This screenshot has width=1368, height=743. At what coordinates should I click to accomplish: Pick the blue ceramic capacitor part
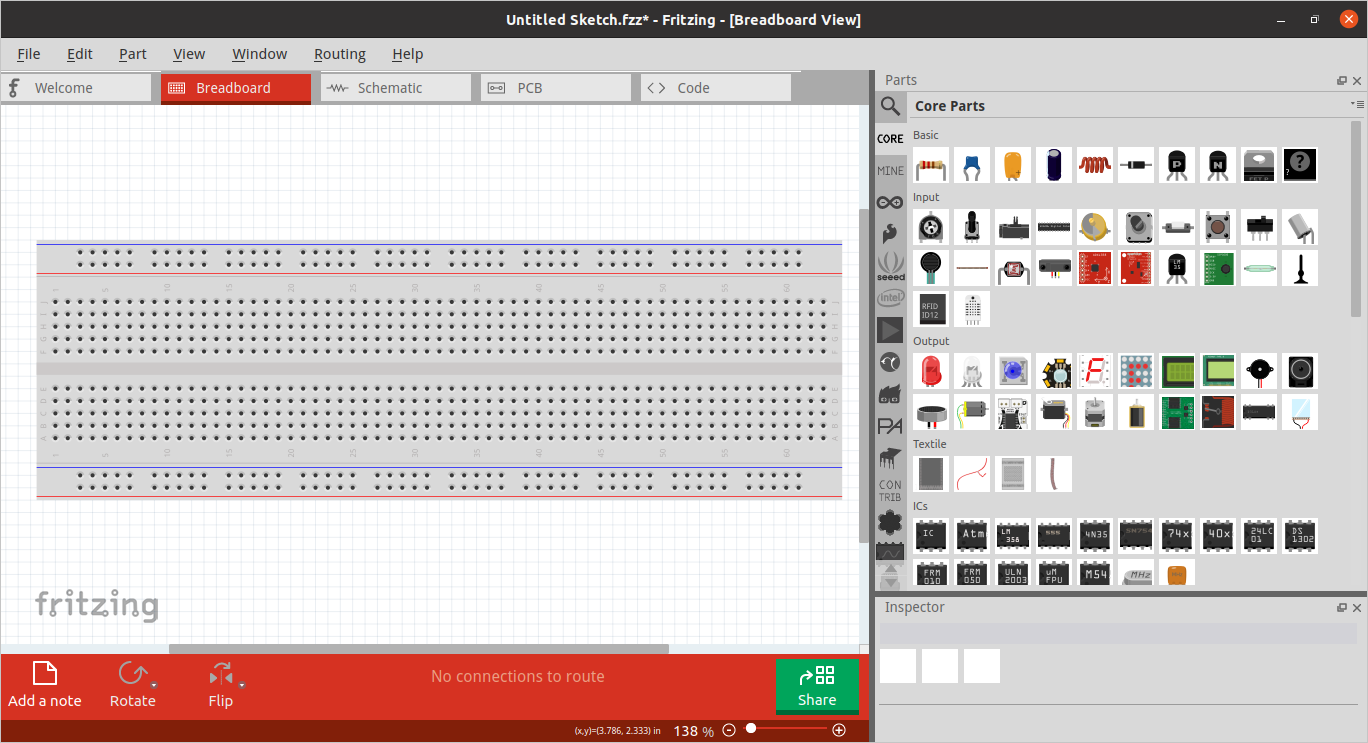[x=972, y=165]
